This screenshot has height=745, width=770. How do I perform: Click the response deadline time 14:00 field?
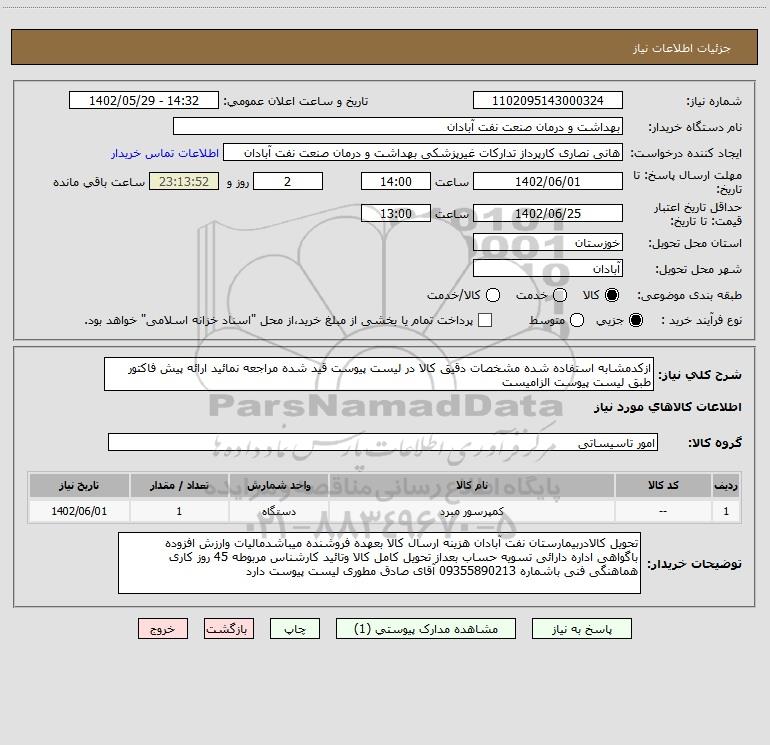pos(396,182)
